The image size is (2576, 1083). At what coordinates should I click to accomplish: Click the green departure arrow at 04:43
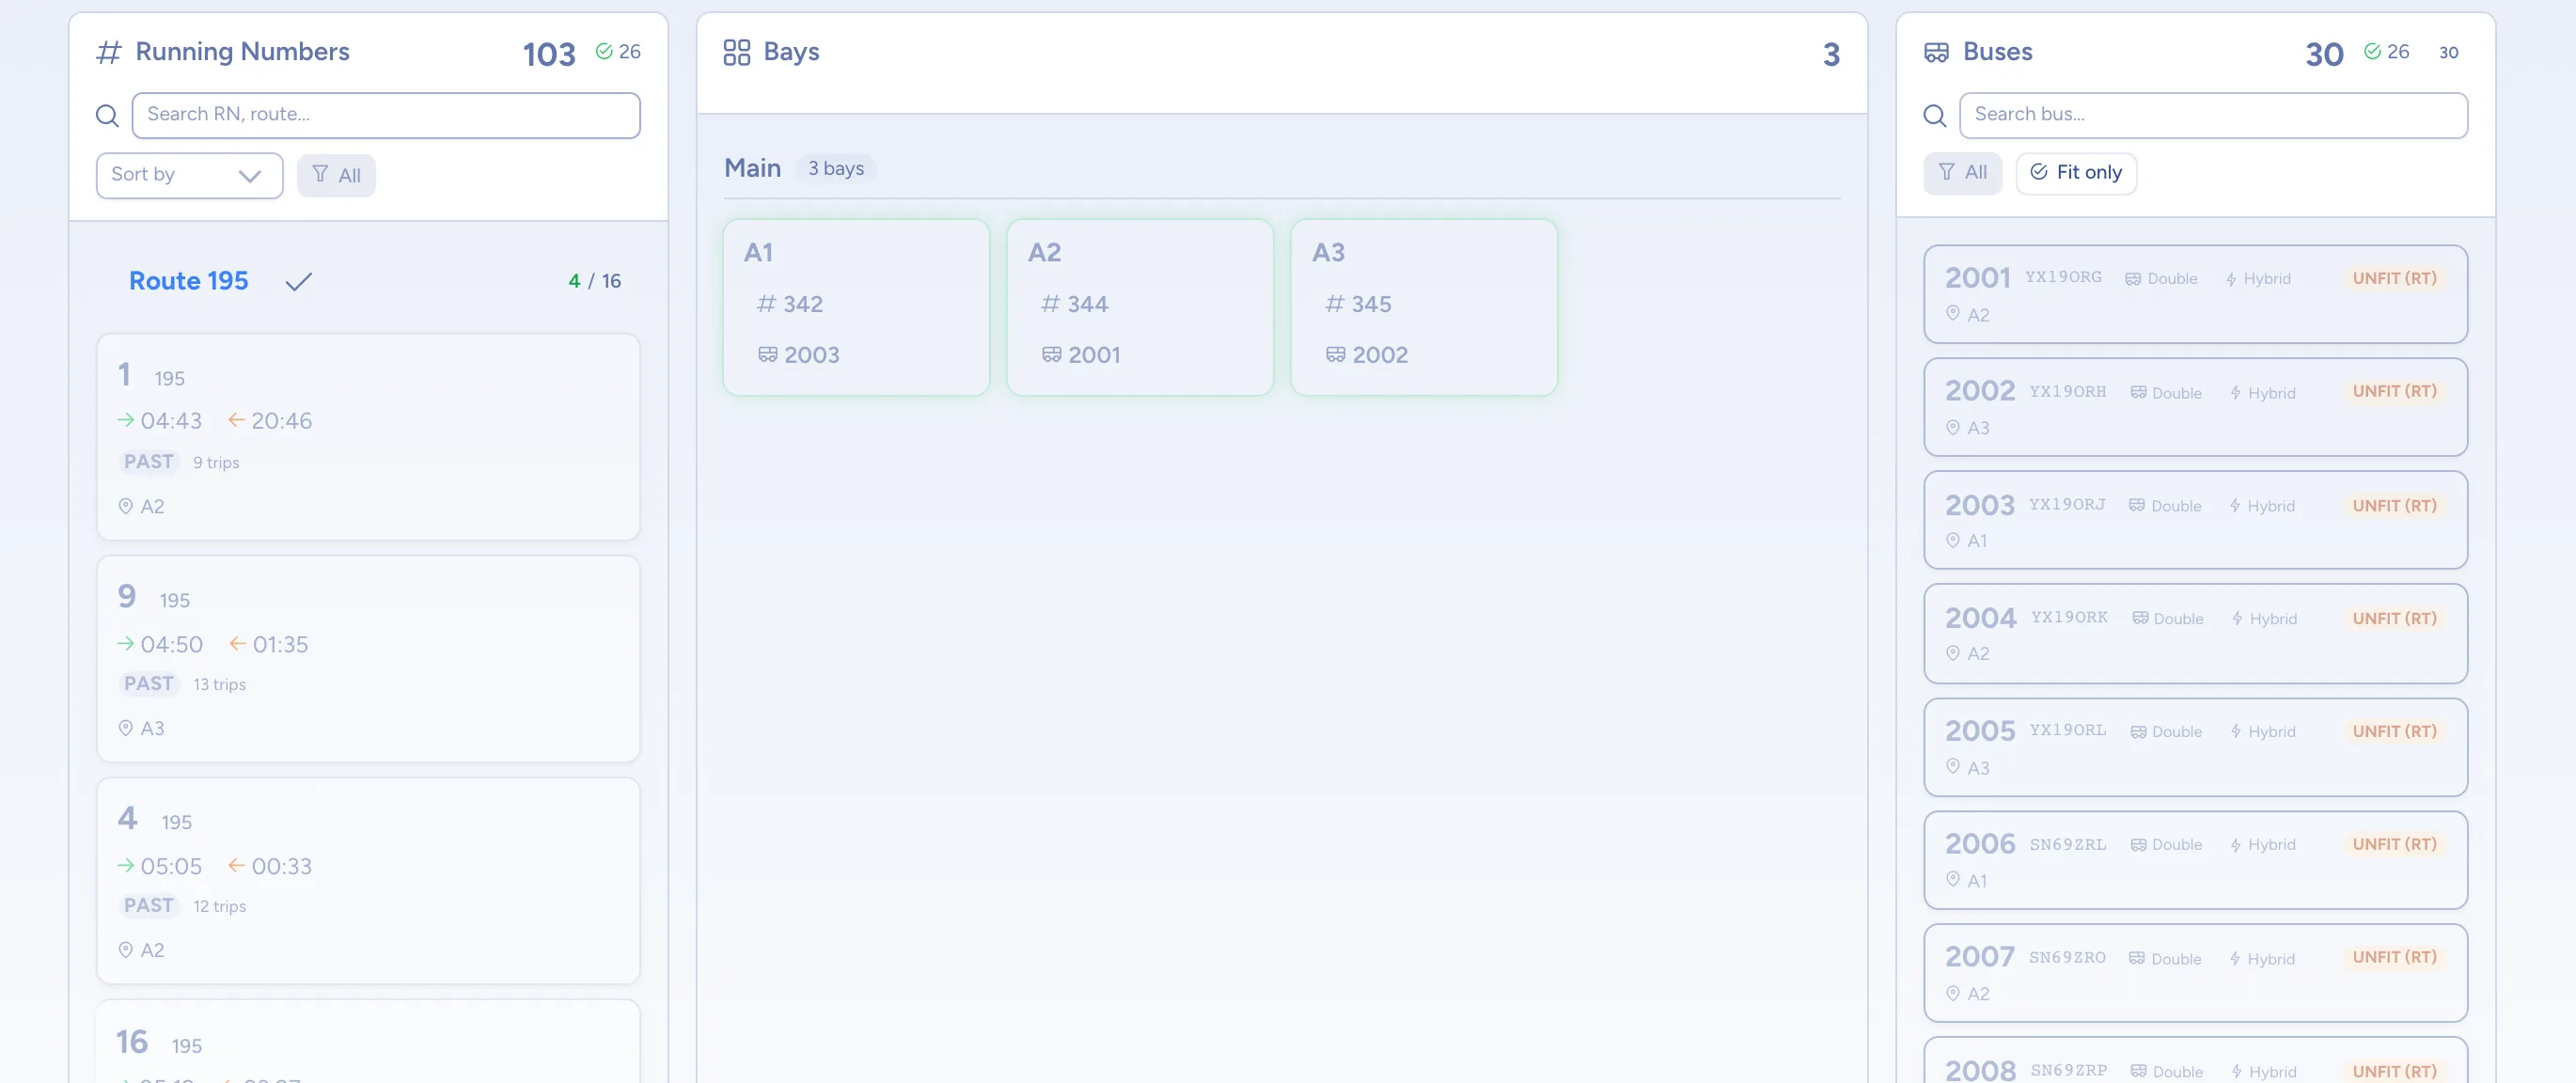[x=126, y=420]
